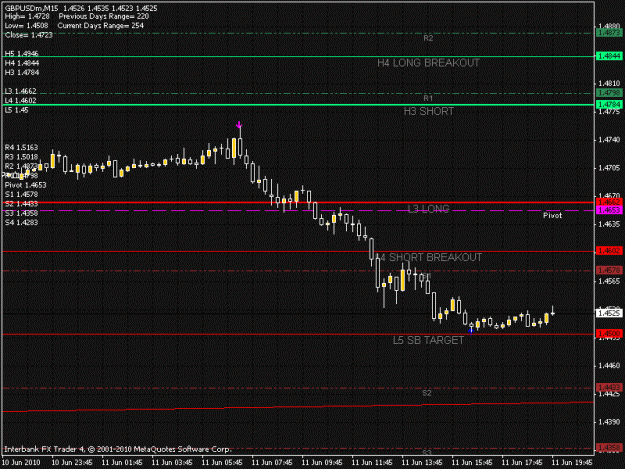Click the 'High= 1.4728' label

27,16
